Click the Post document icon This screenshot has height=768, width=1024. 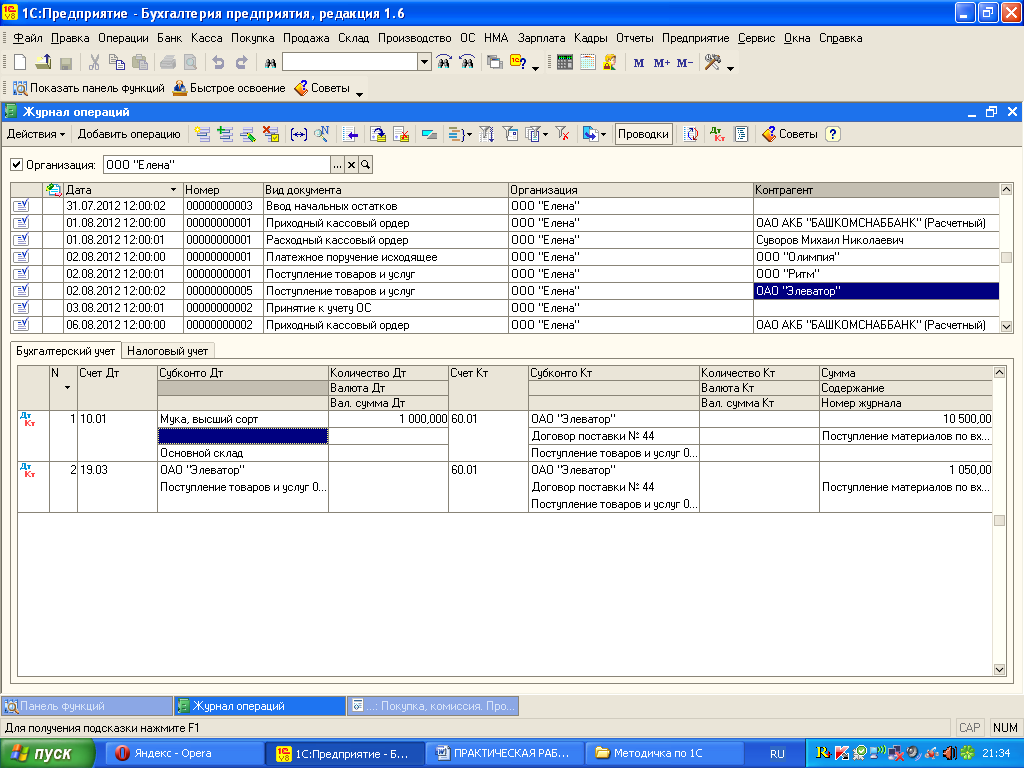click(x=378, y=135)
